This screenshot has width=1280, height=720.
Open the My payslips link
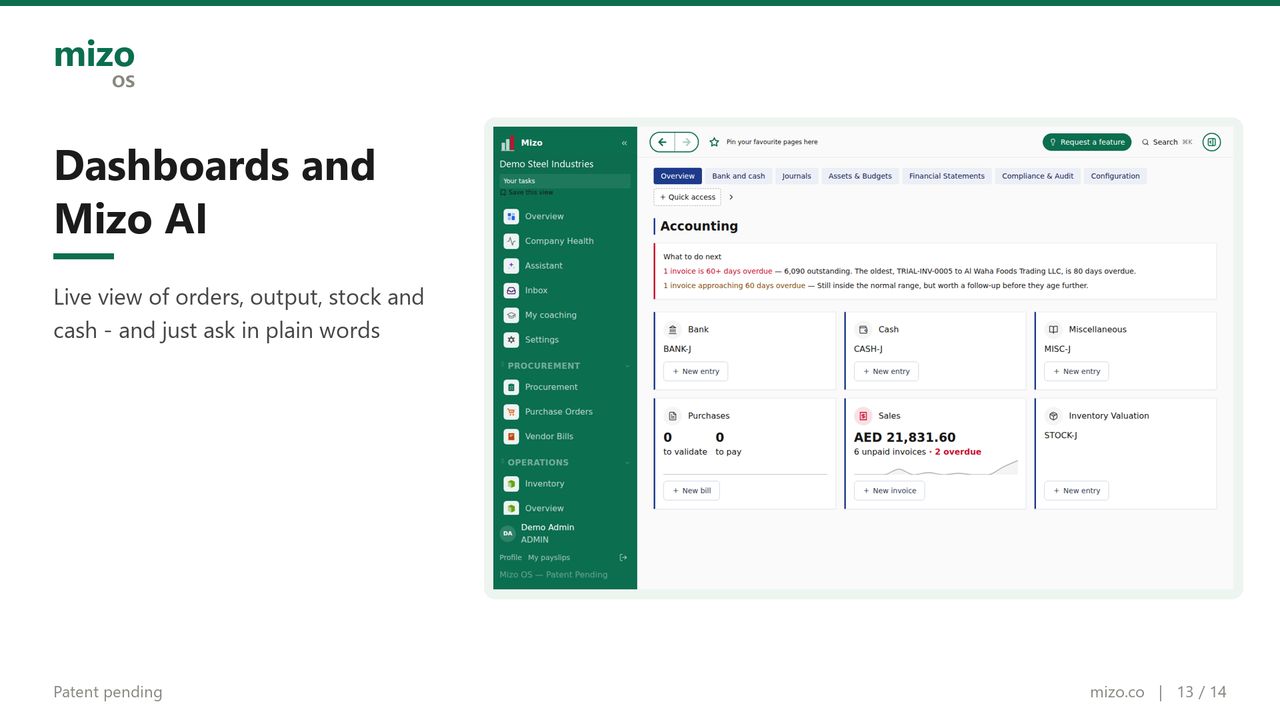click(x=549, y=558)
